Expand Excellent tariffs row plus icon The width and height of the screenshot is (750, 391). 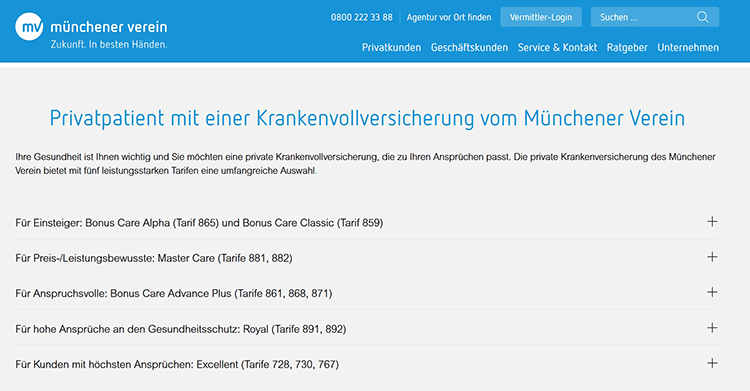(x=712, y=363)
